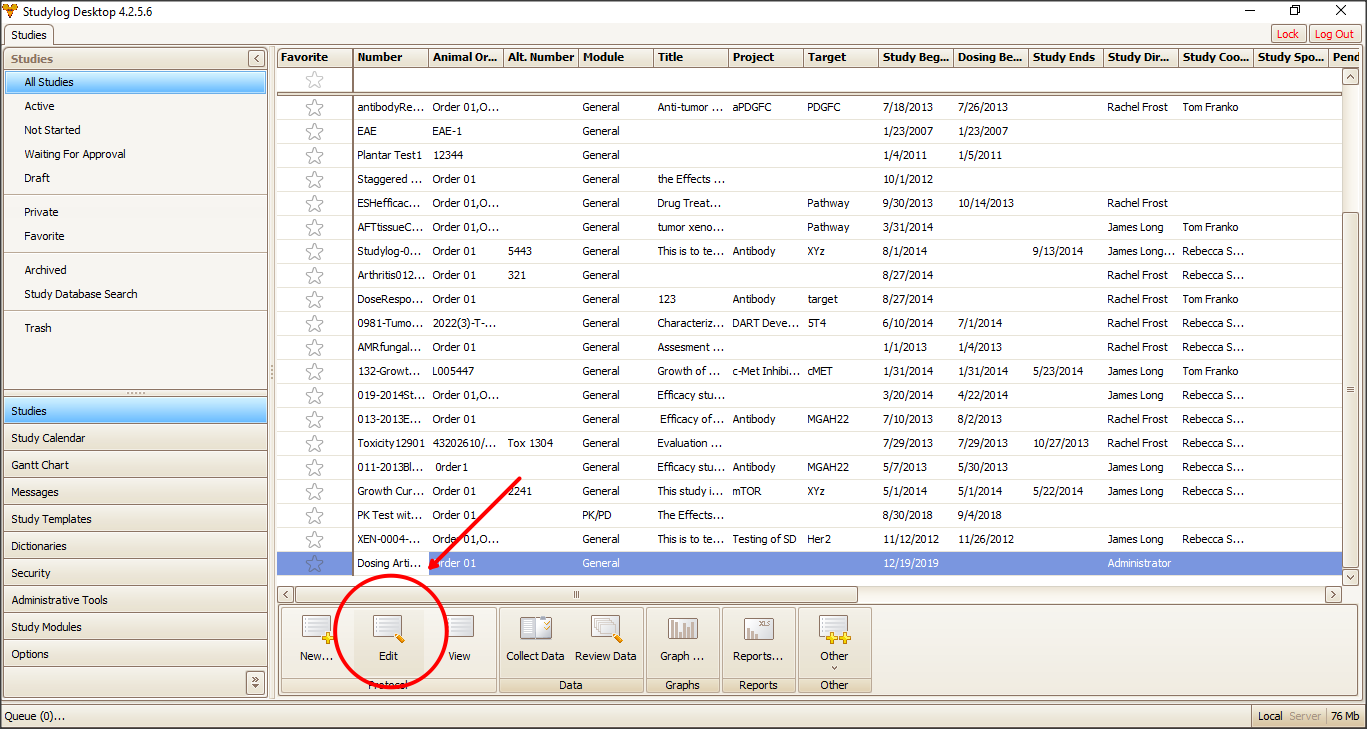The image size is (1367, 729).
Task: Open the Gantt Chart section
Action: click(135, 465)
